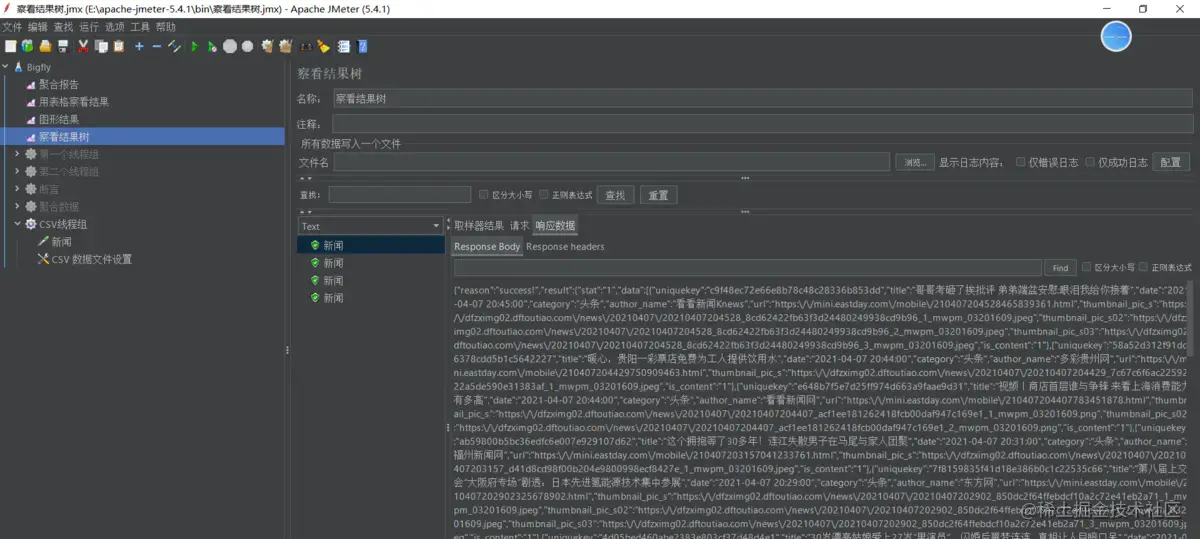Clear all results with Clear All icon
Image resolution: width=1200 pixels, height=539 pixels.
(x=285, y=46)
